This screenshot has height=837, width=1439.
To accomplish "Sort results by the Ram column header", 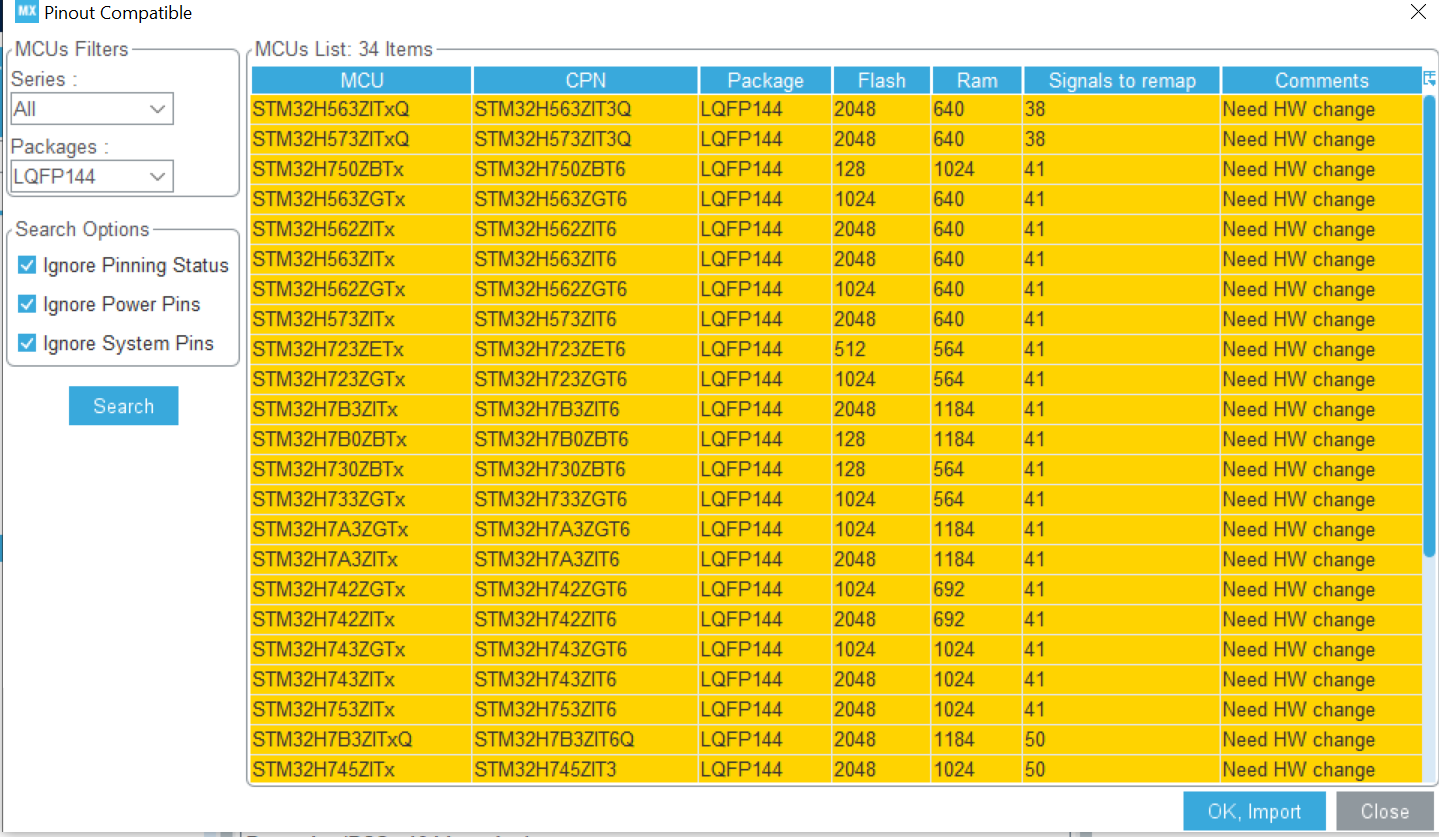I will (976, 80).
